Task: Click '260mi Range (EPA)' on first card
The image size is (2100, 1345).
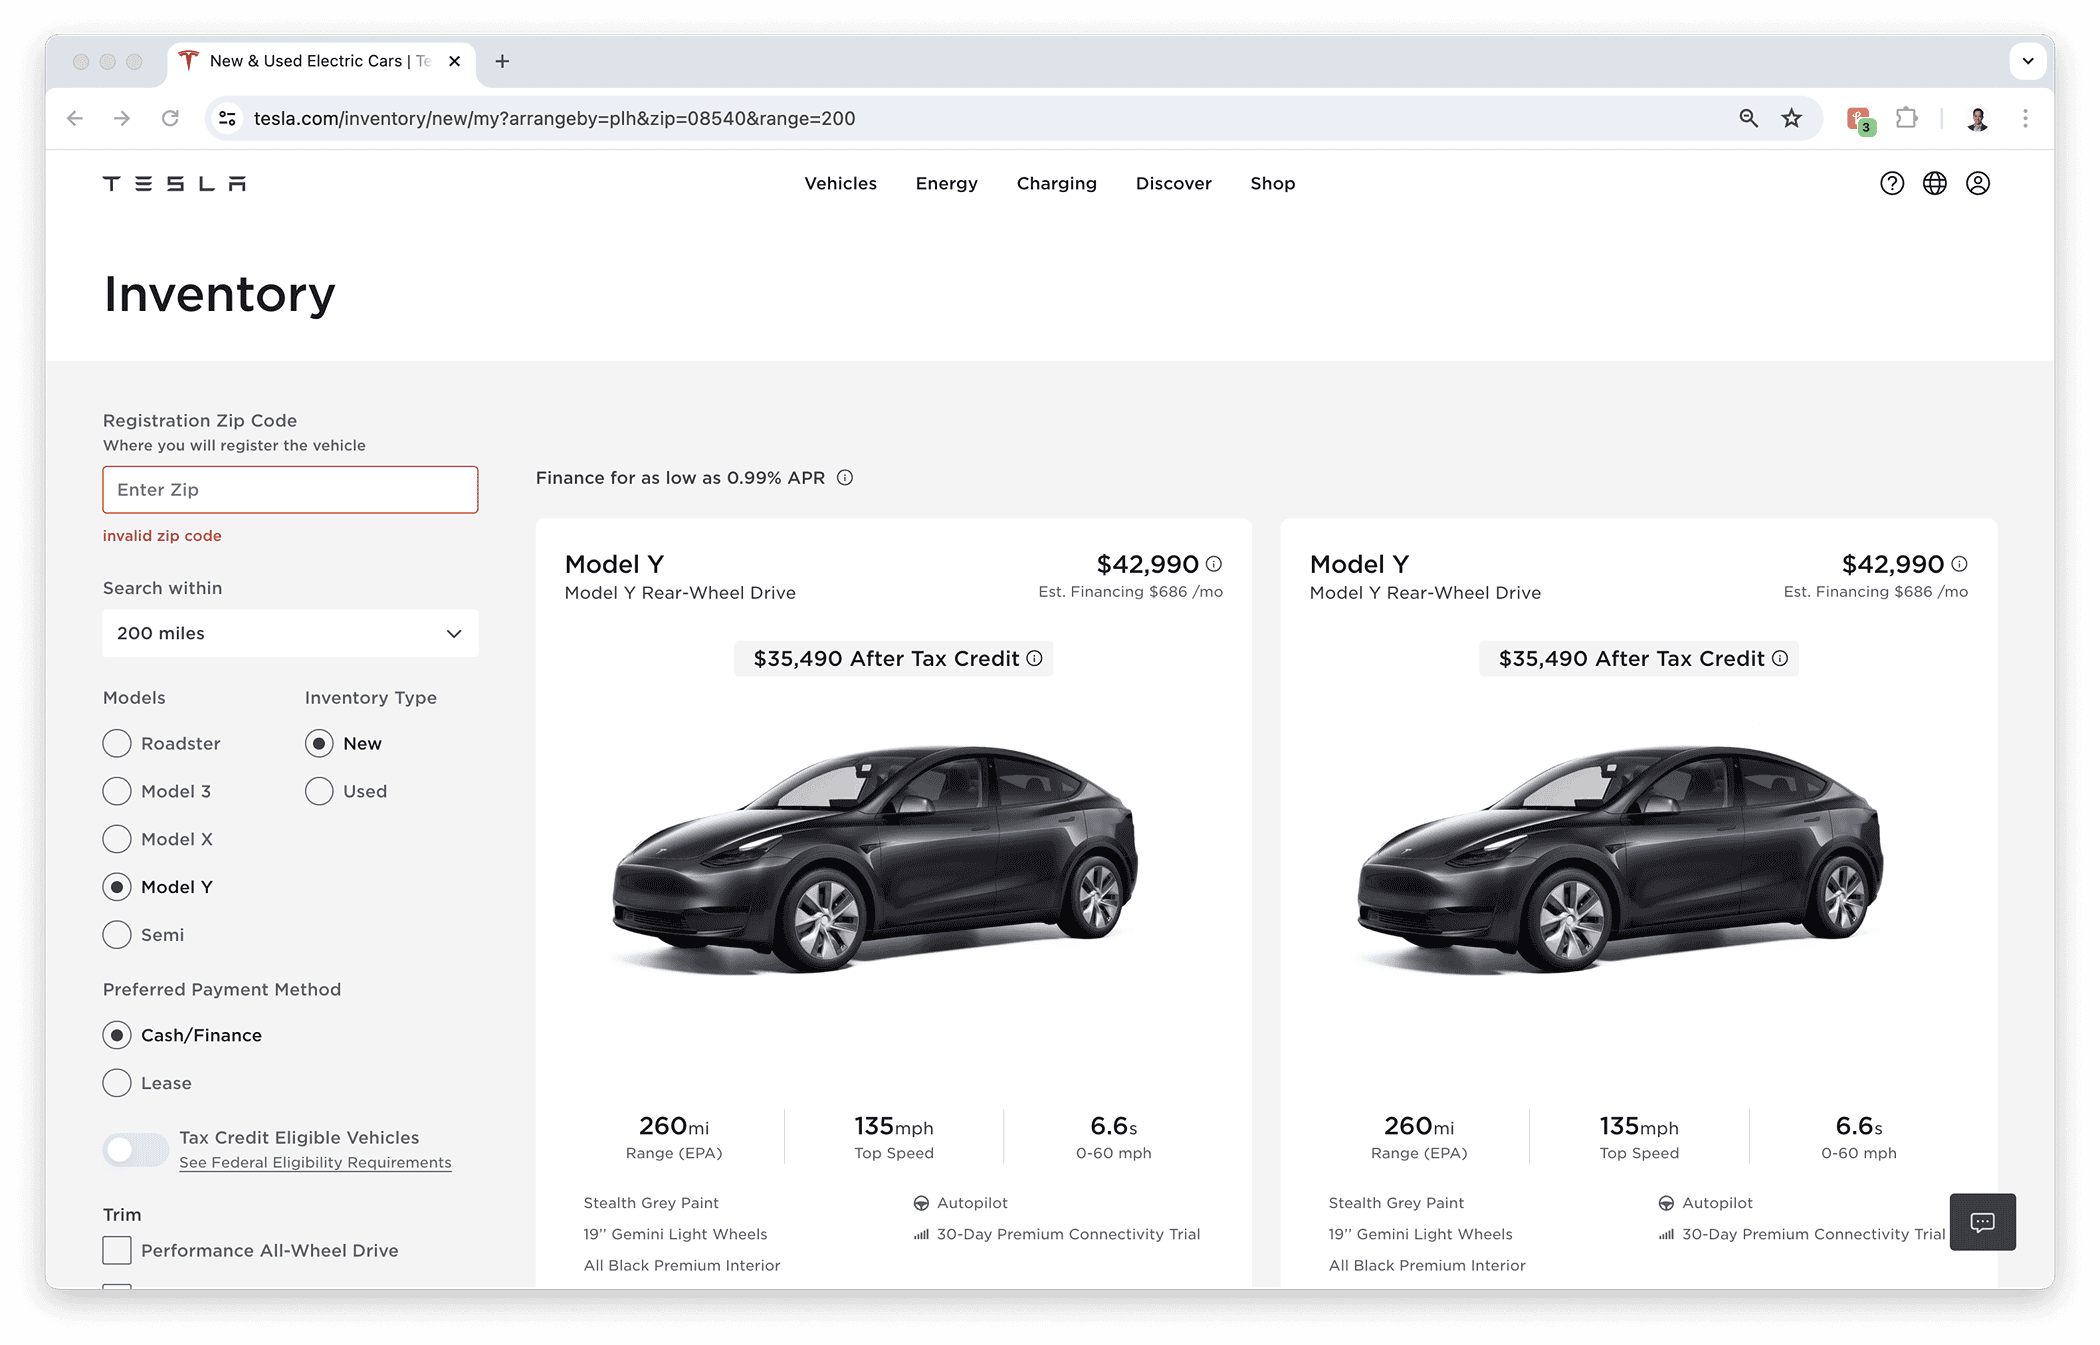Action: click(674, 1137)
